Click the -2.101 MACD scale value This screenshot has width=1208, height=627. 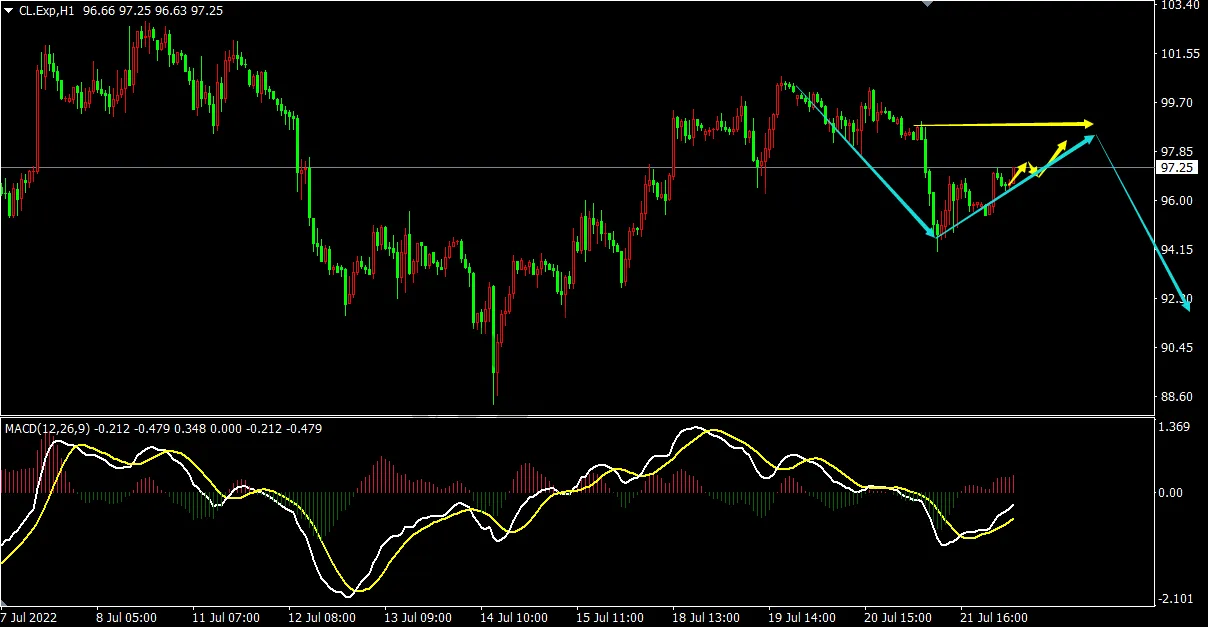pyautogui.click(x=1175, y=599)
